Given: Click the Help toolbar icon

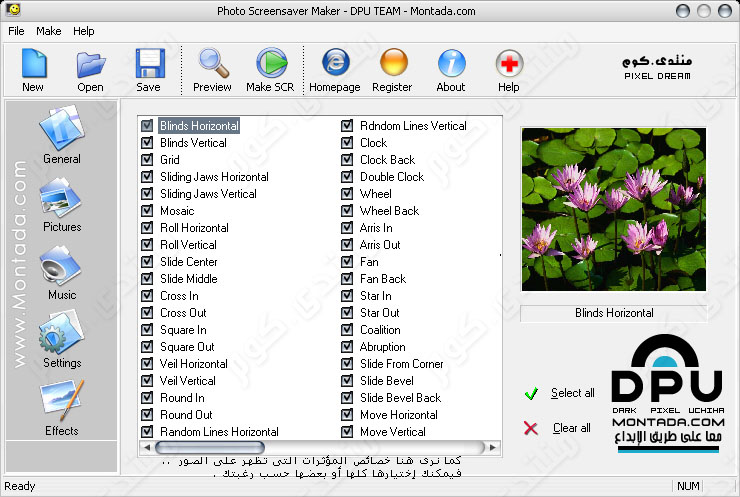Looking at the screenshot, I should 509,64.
